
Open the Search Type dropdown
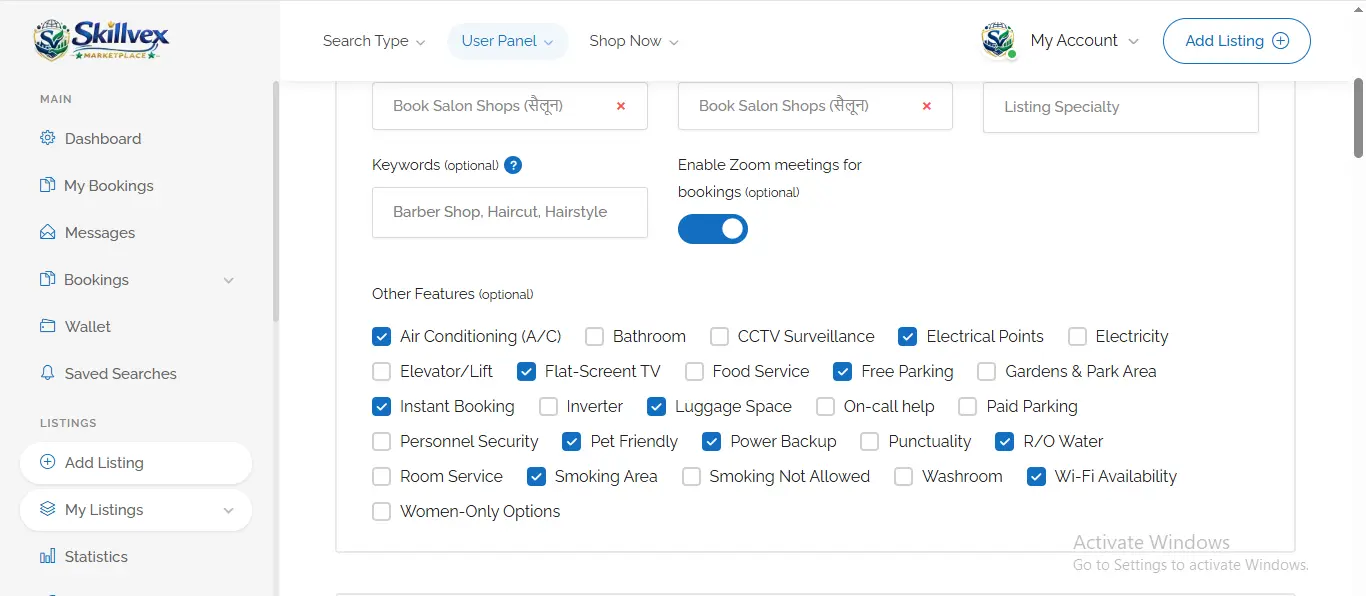point(373,41)
